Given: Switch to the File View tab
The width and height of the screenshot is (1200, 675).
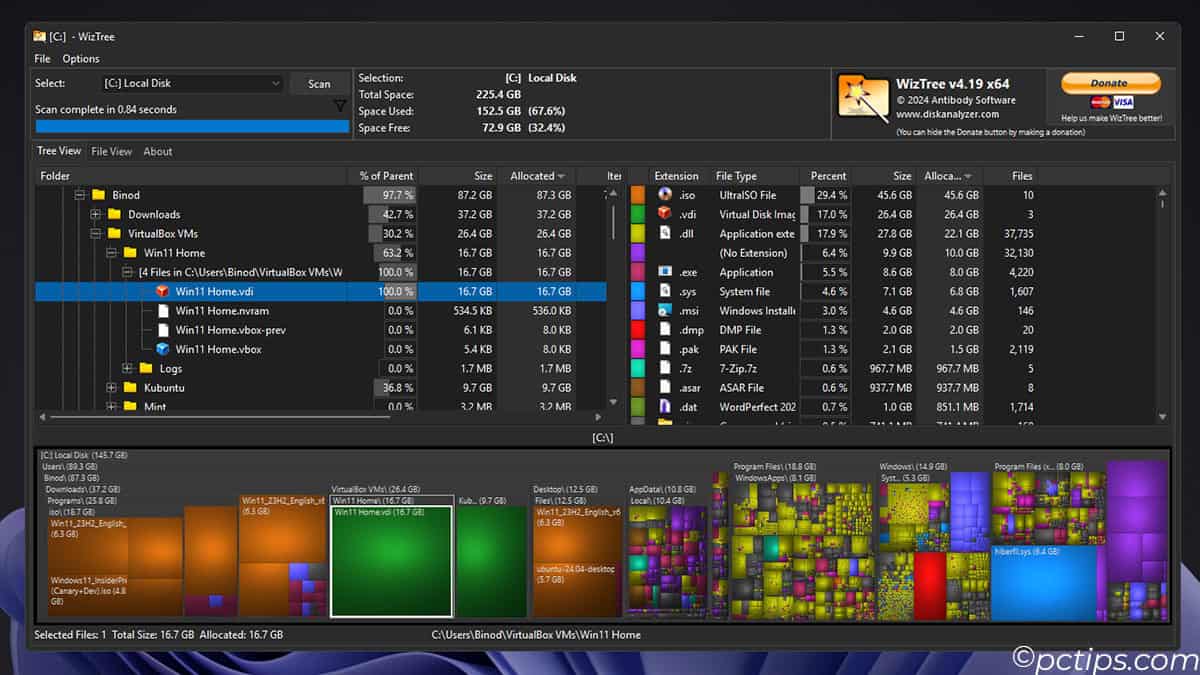Looking at the screenshot, I should click(x=111, y=151).
